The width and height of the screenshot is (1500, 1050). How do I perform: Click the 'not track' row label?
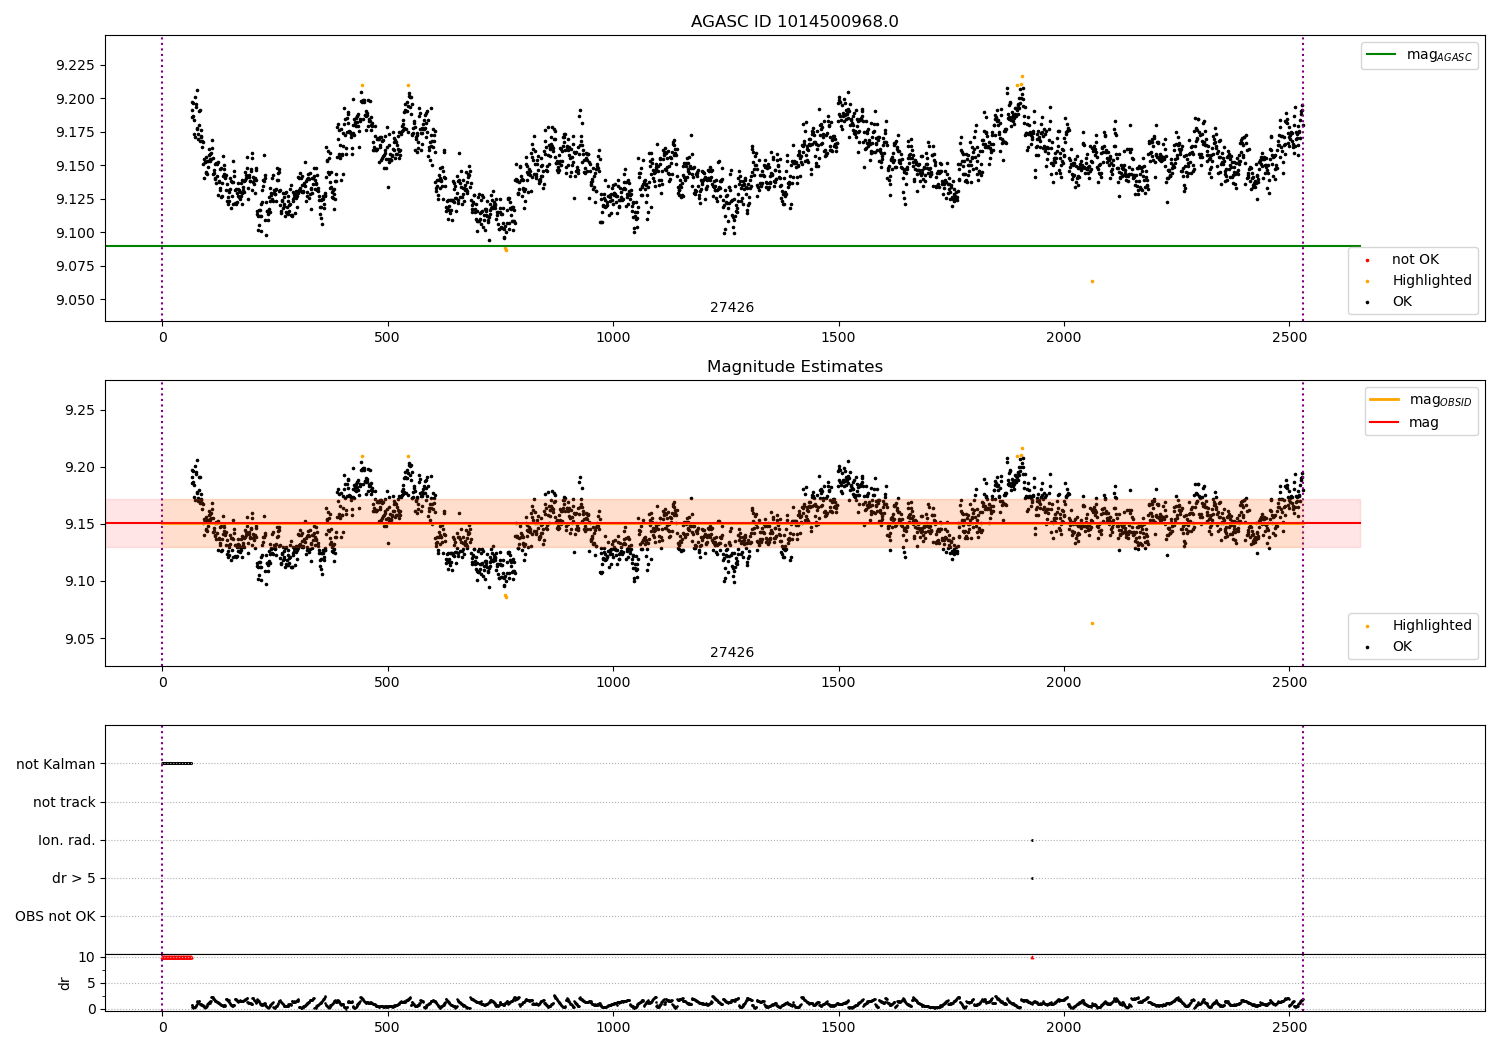[64, 802]
